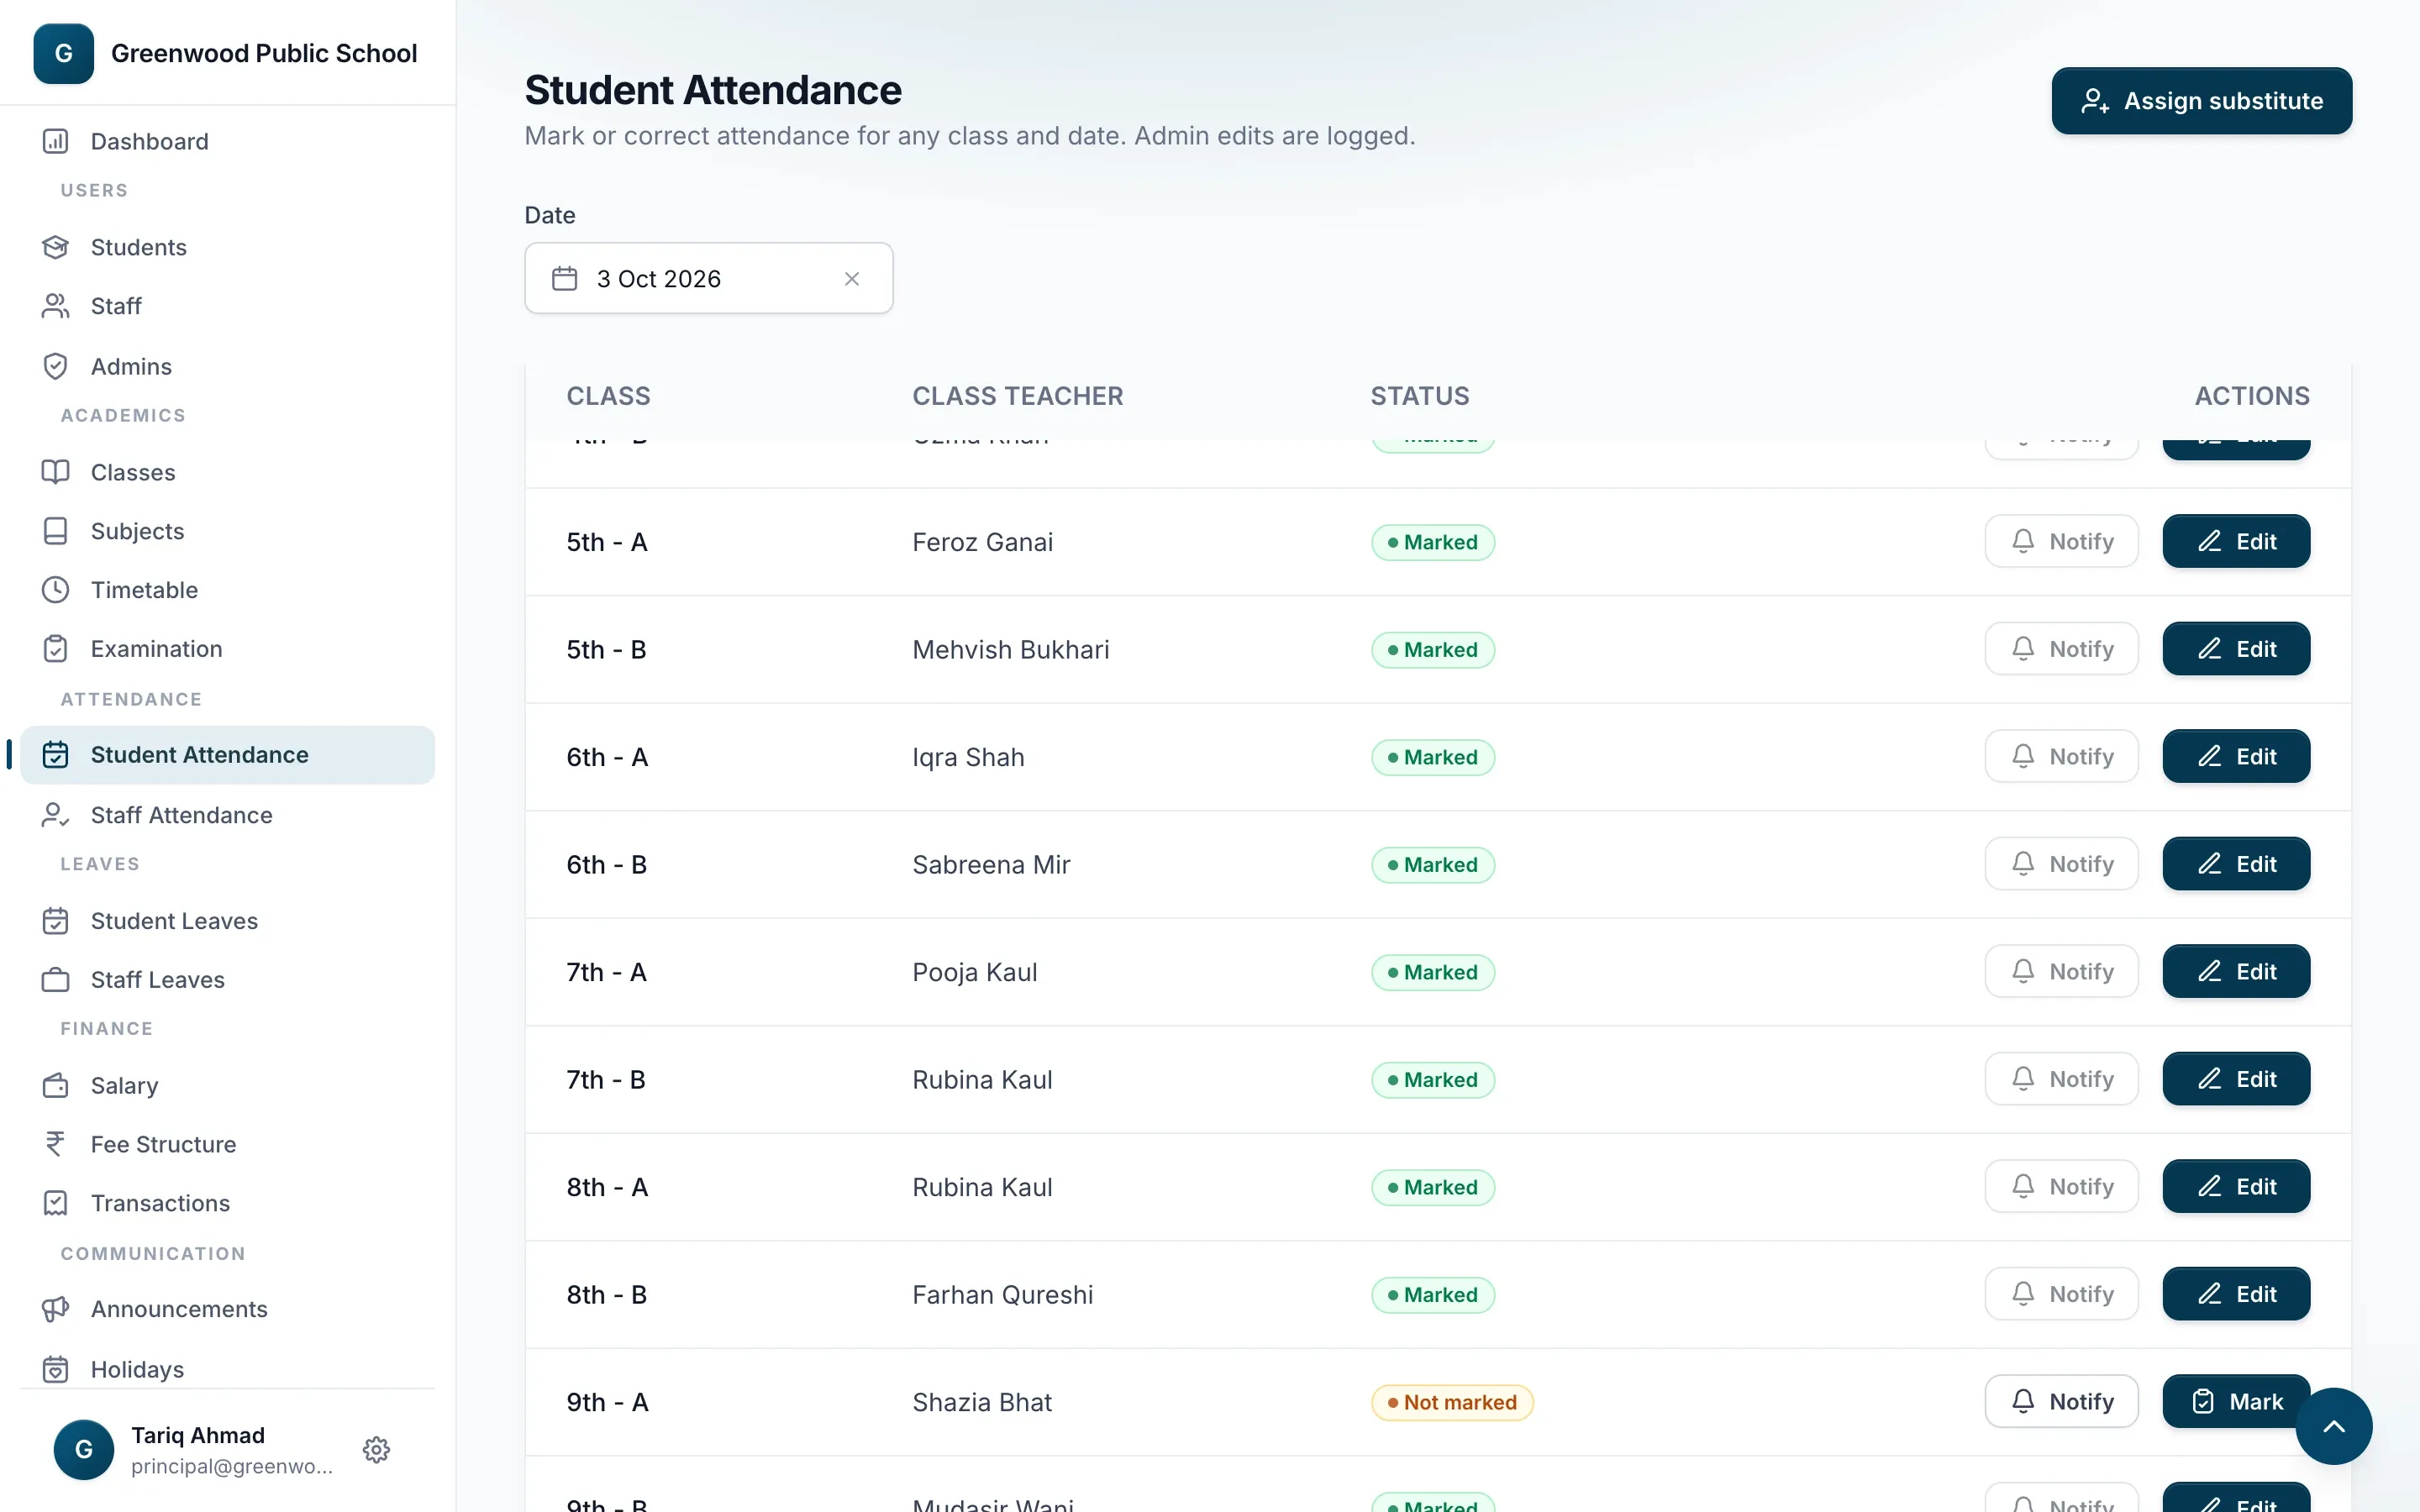The height and width of the screenshot is (1512, 2420).
Task: Open the Timetable page
Action: pos(227,590)
